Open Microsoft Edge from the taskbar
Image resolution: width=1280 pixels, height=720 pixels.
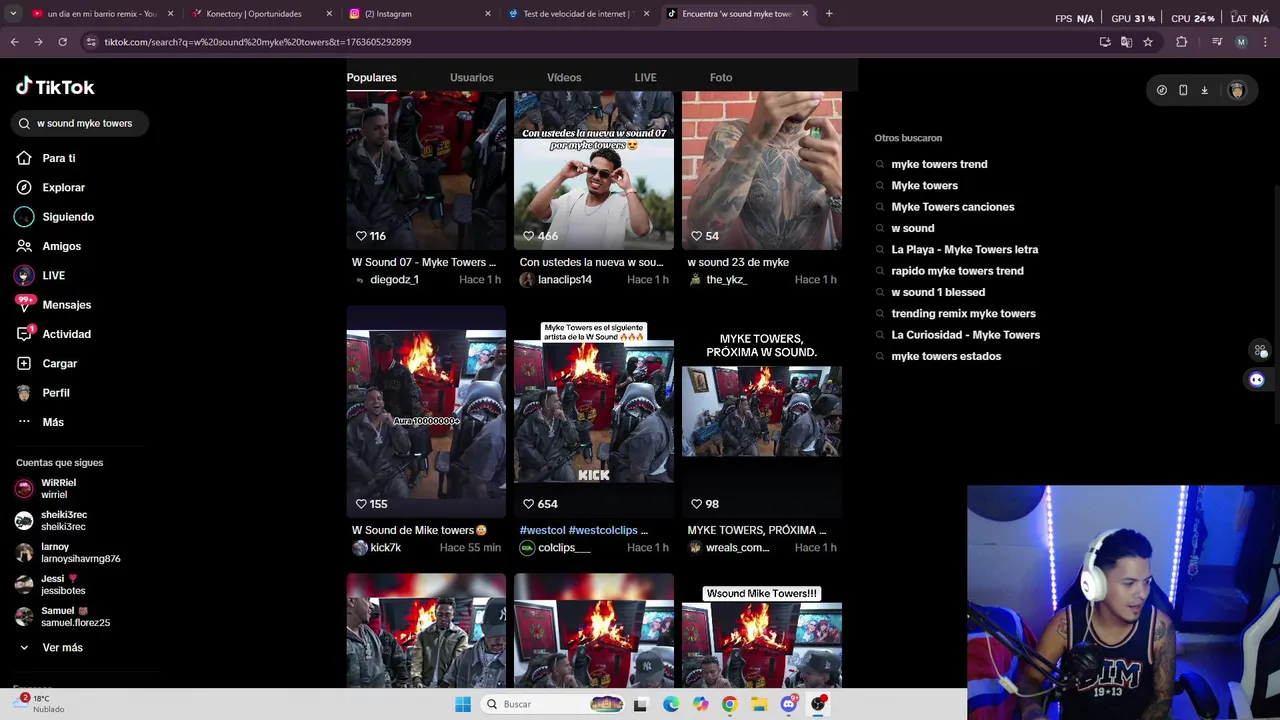(x=671, y=704)
